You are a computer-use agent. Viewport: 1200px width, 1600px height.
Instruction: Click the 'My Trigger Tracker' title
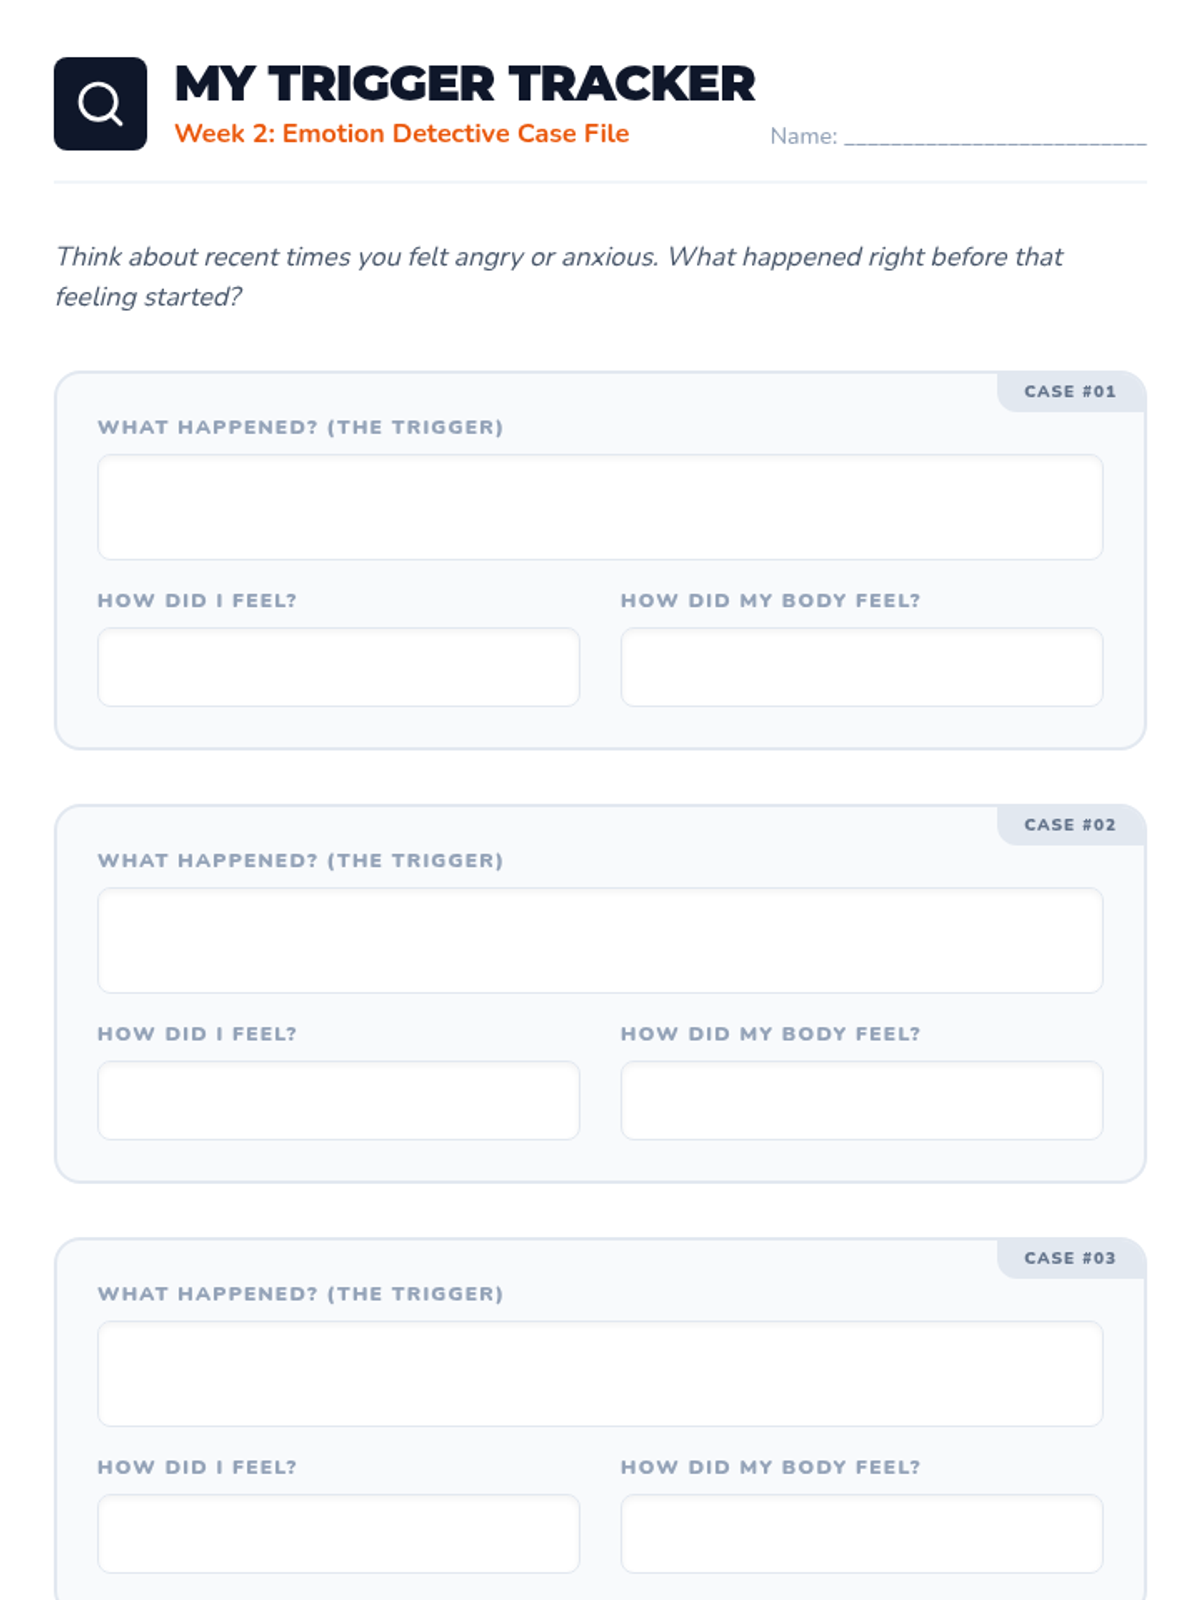tap(464, 84)
